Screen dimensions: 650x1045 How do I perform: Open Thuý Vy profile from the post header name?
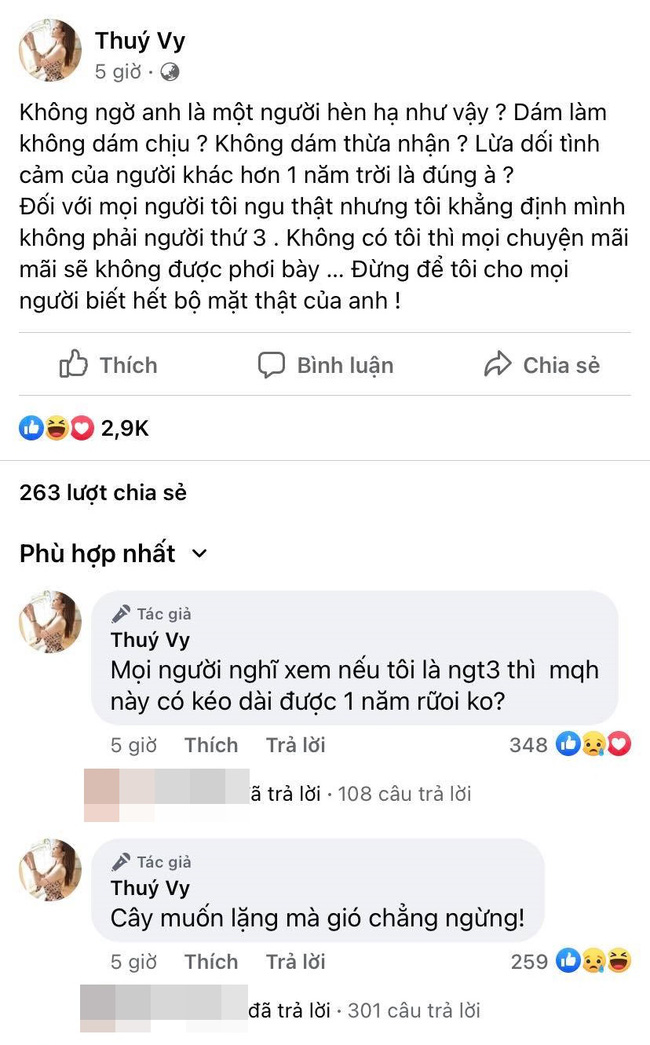(x=140, y=41)
